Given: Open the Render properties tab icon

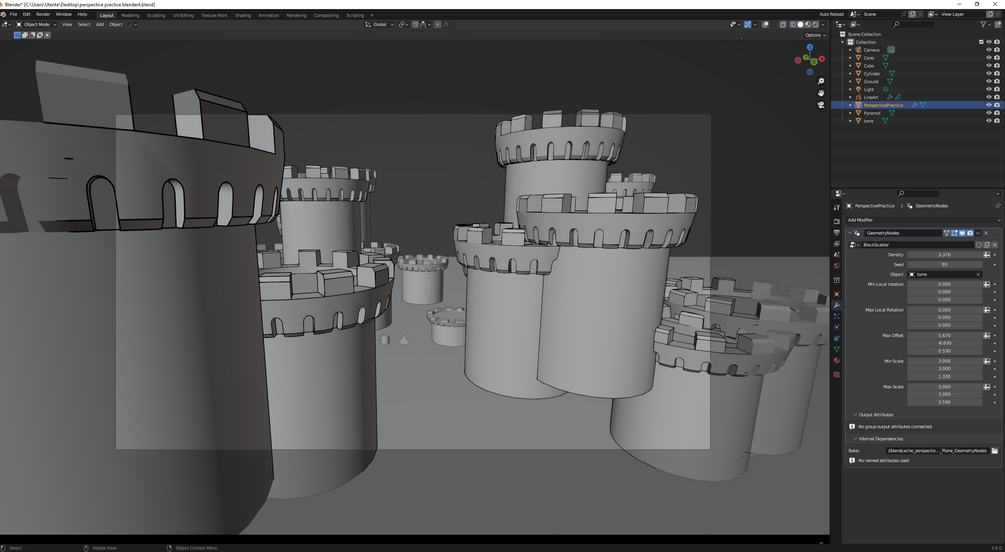Looking at the screenshot, I should [x=836, y=221].
